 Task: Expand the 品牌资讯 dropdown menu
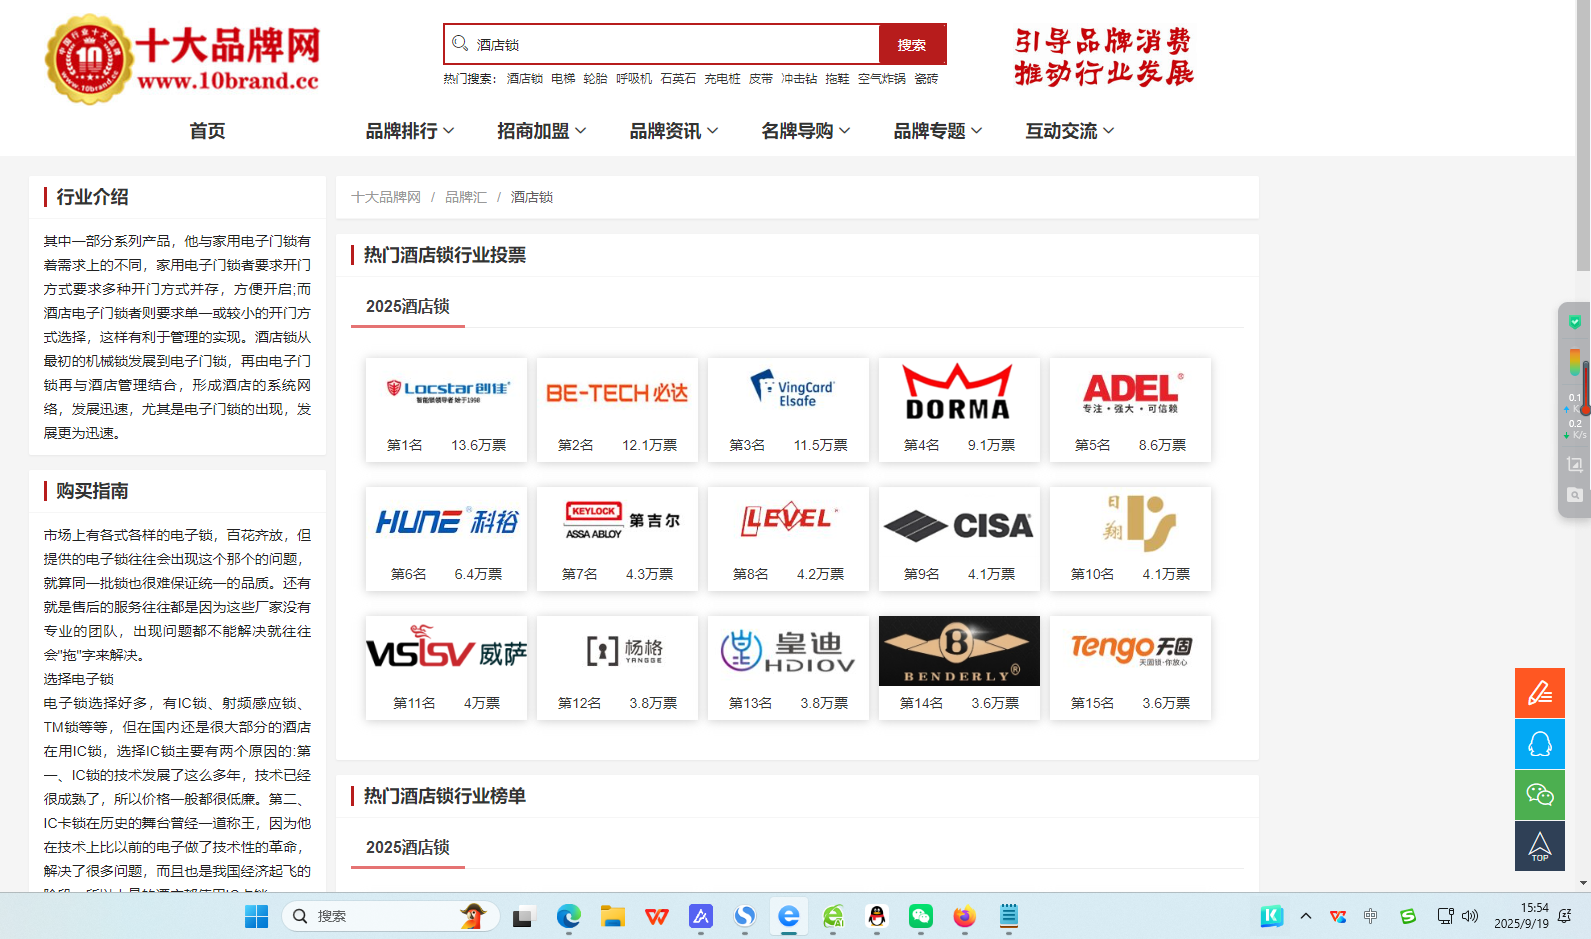[x=674, y=131]
